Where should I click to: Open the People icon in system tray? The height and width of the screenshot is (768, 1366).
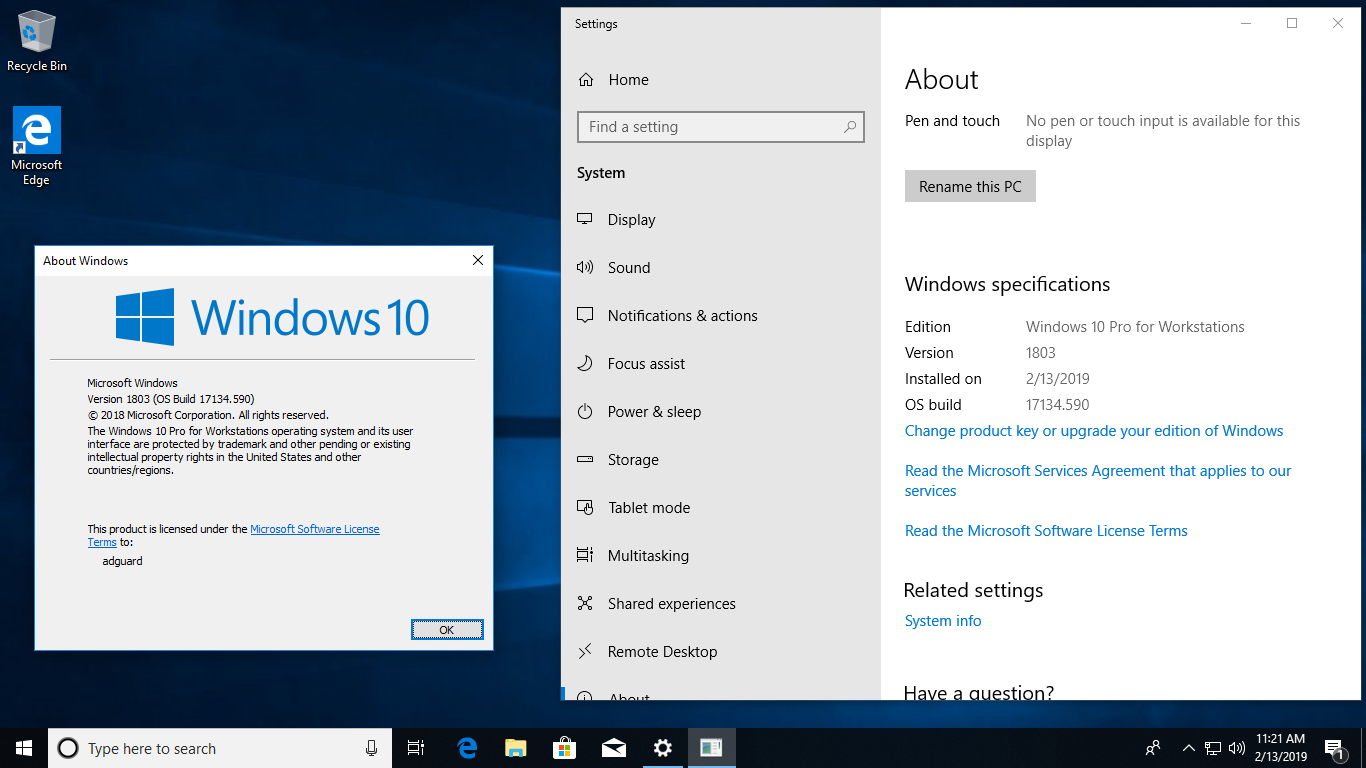tap(1153, 748)
